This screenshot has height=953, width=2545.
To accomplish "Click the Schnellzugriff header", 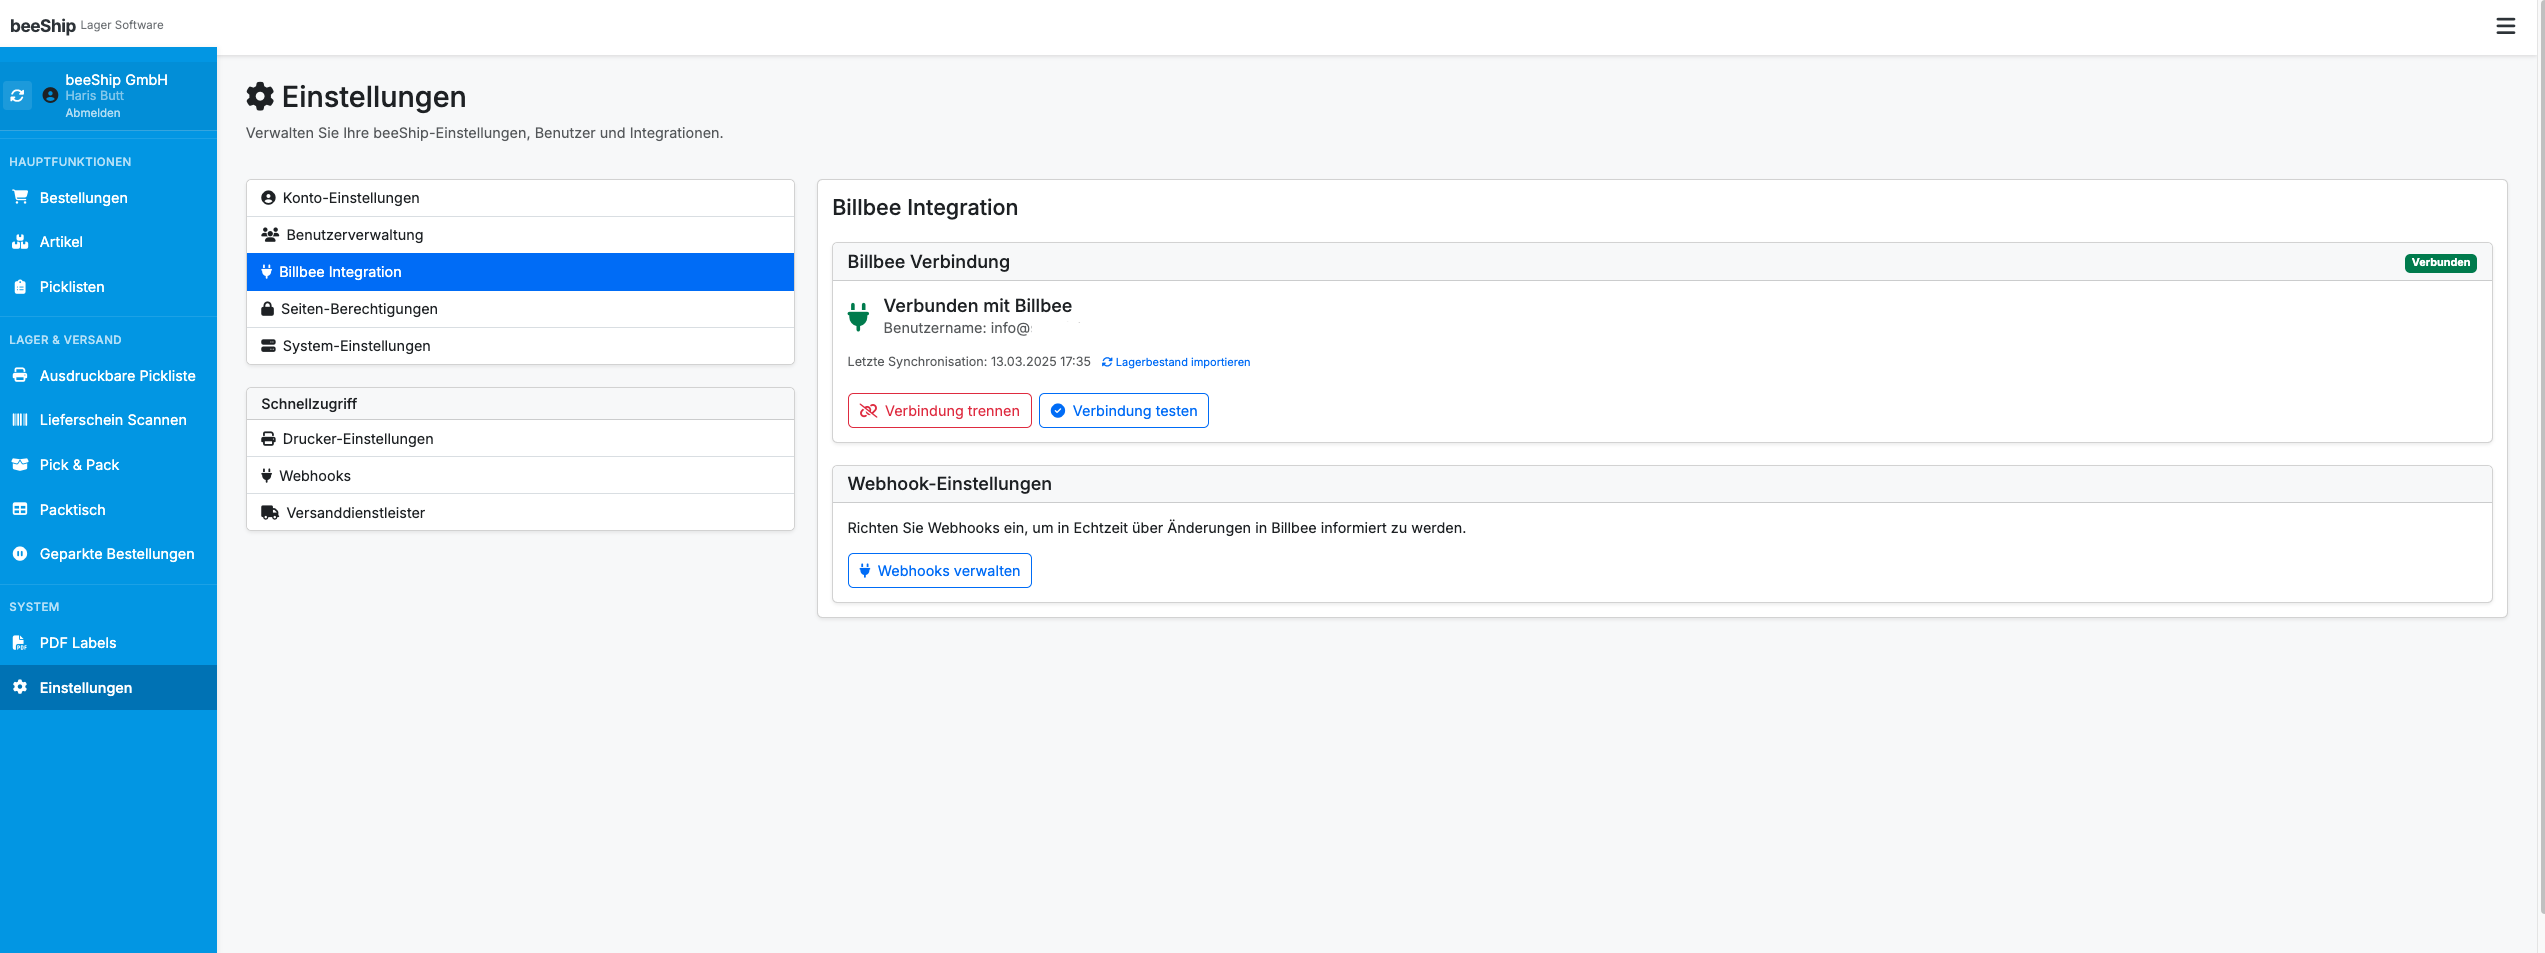I will 520,404.
